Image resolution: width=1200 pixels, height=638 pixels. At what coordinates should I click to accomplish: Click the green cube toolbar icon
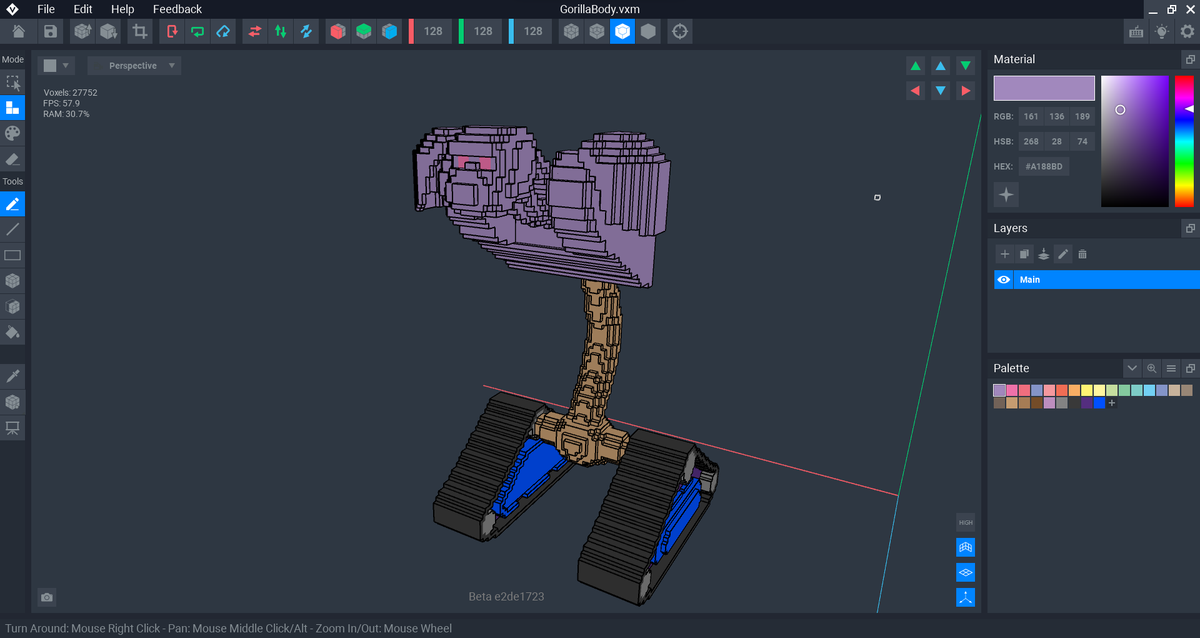coord(364,31)
